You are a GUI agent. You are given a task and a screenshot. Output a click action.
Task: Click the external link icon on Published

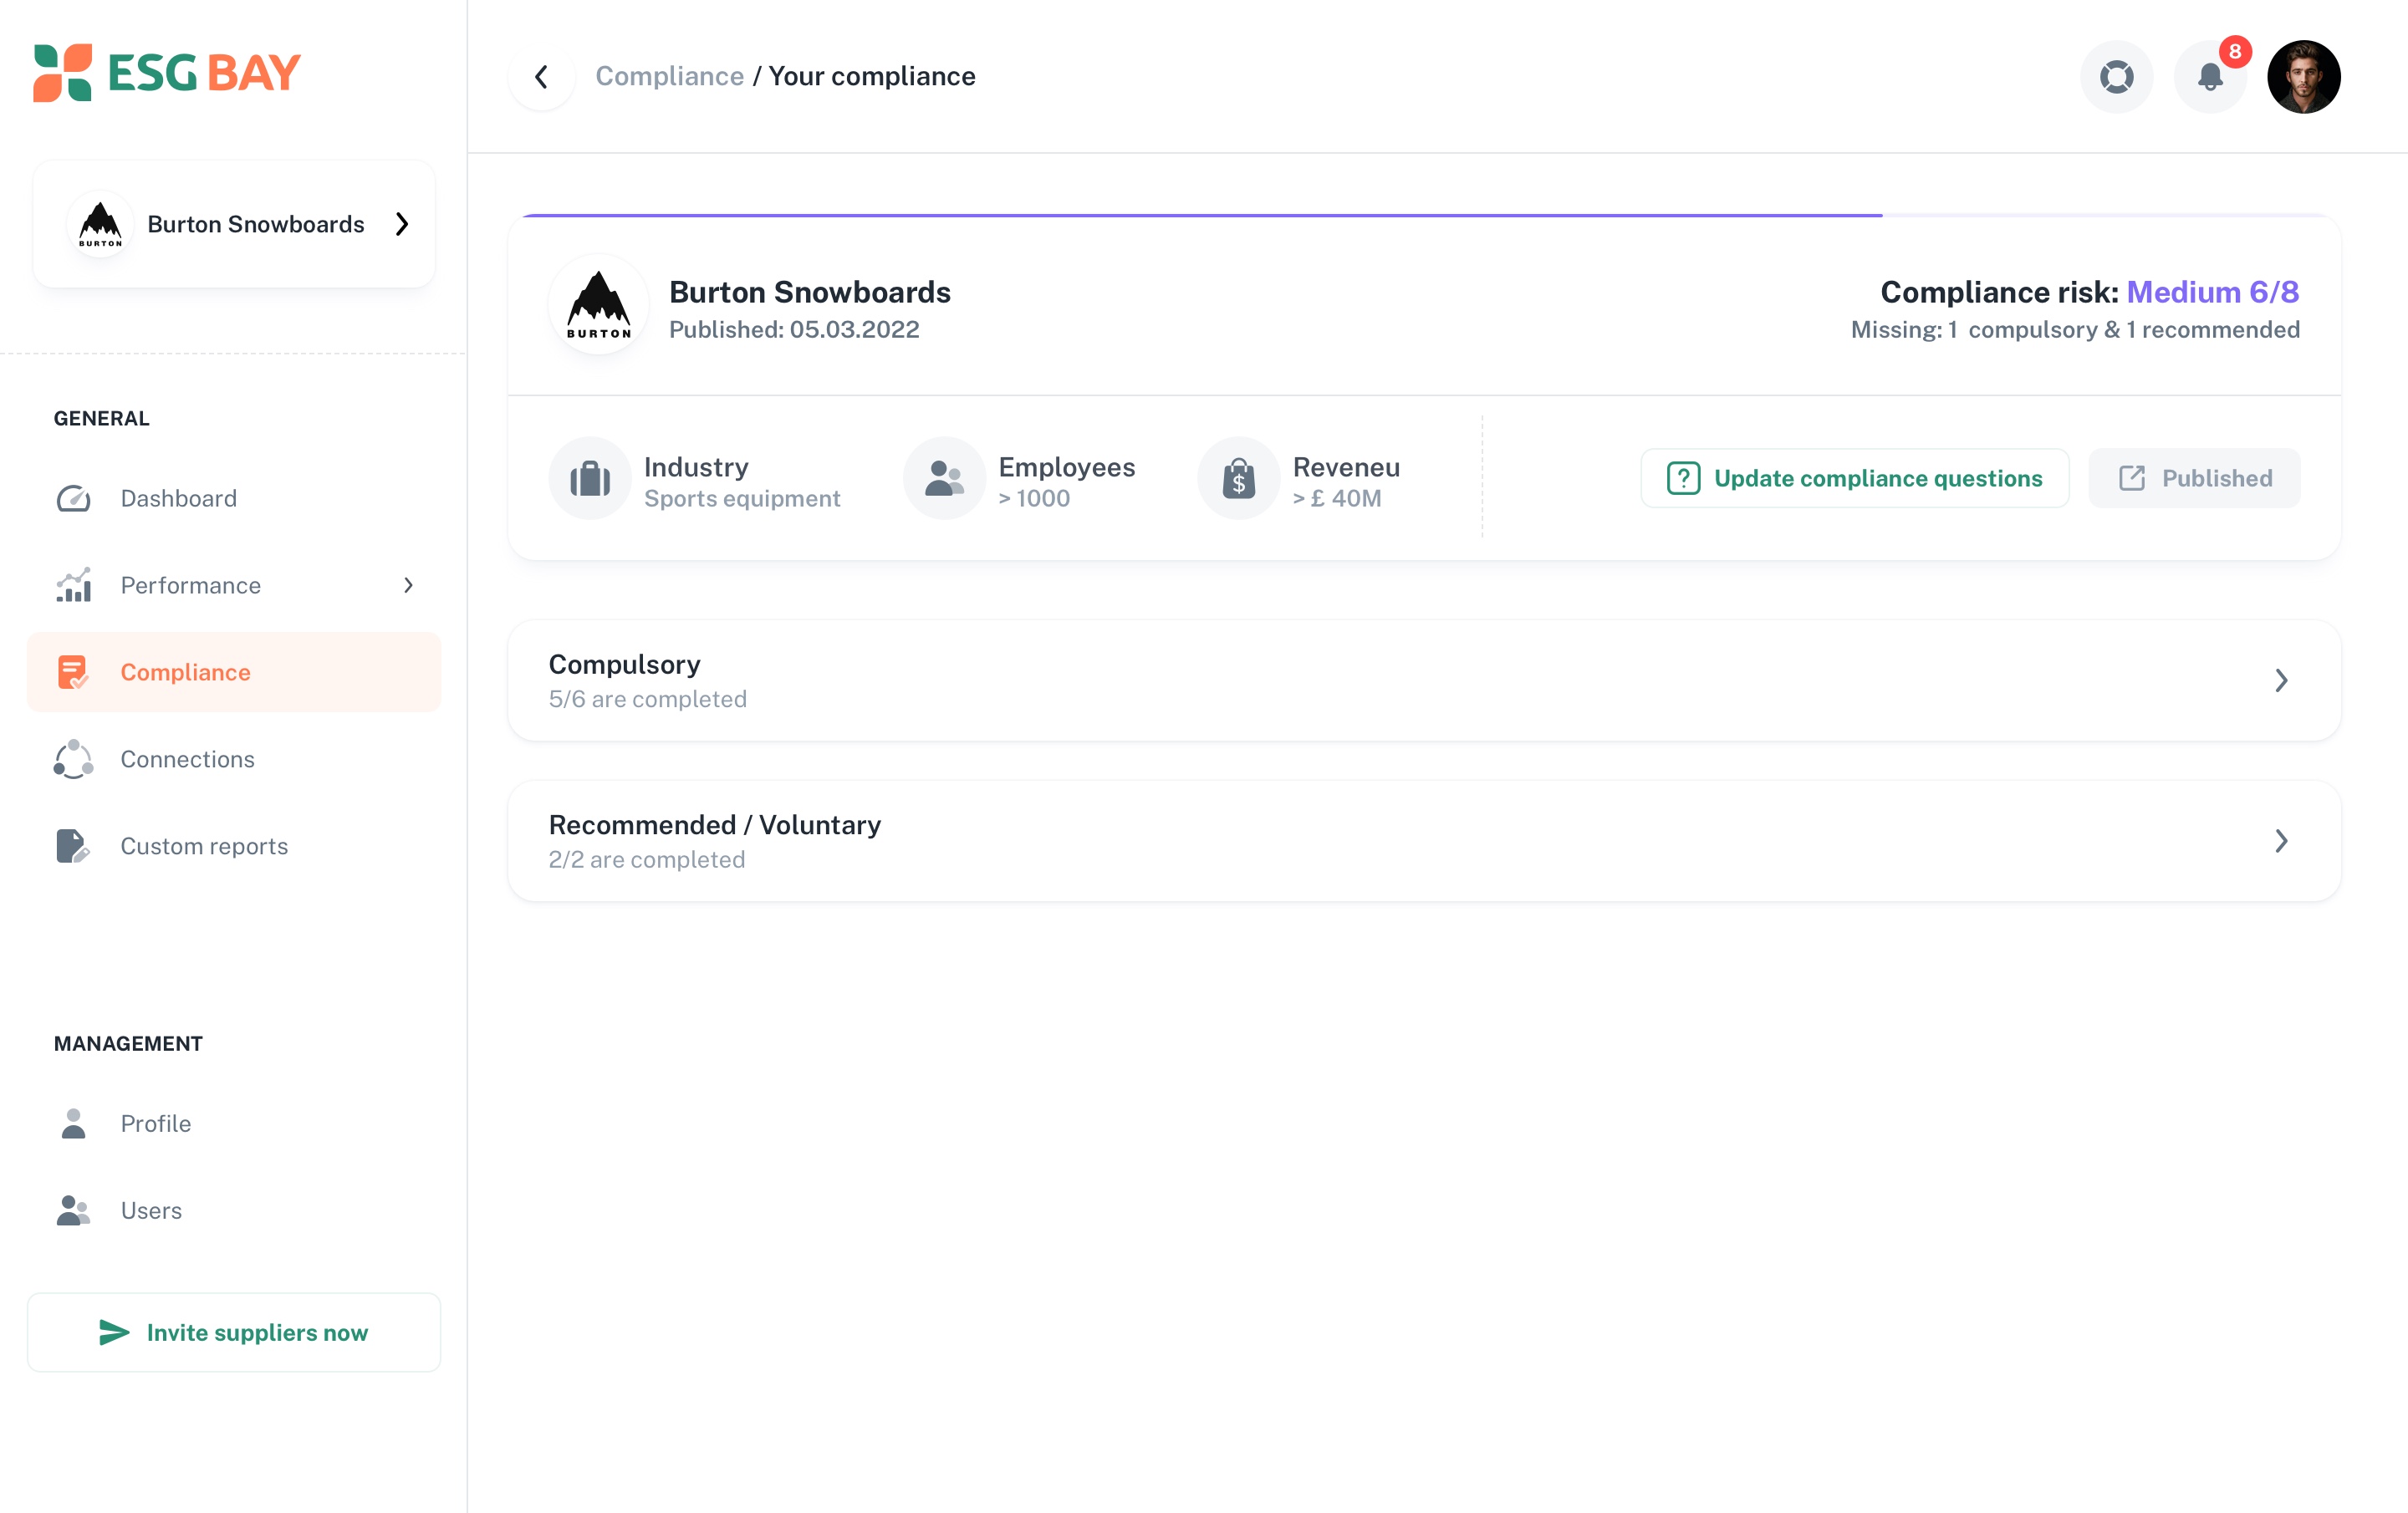click(2132, 478)
